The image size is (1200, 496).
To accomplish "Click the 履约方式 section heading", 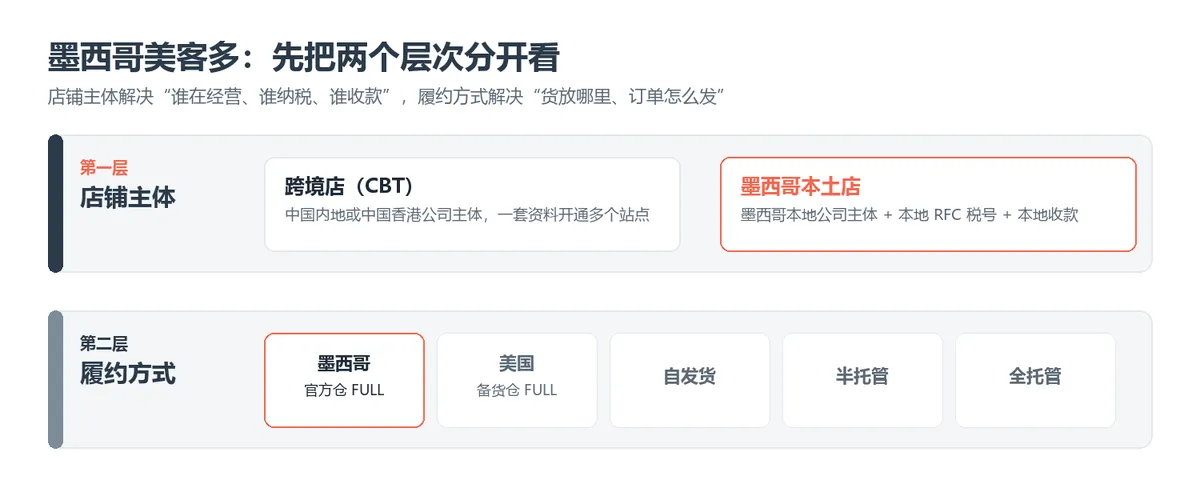I will coord(128,374).
